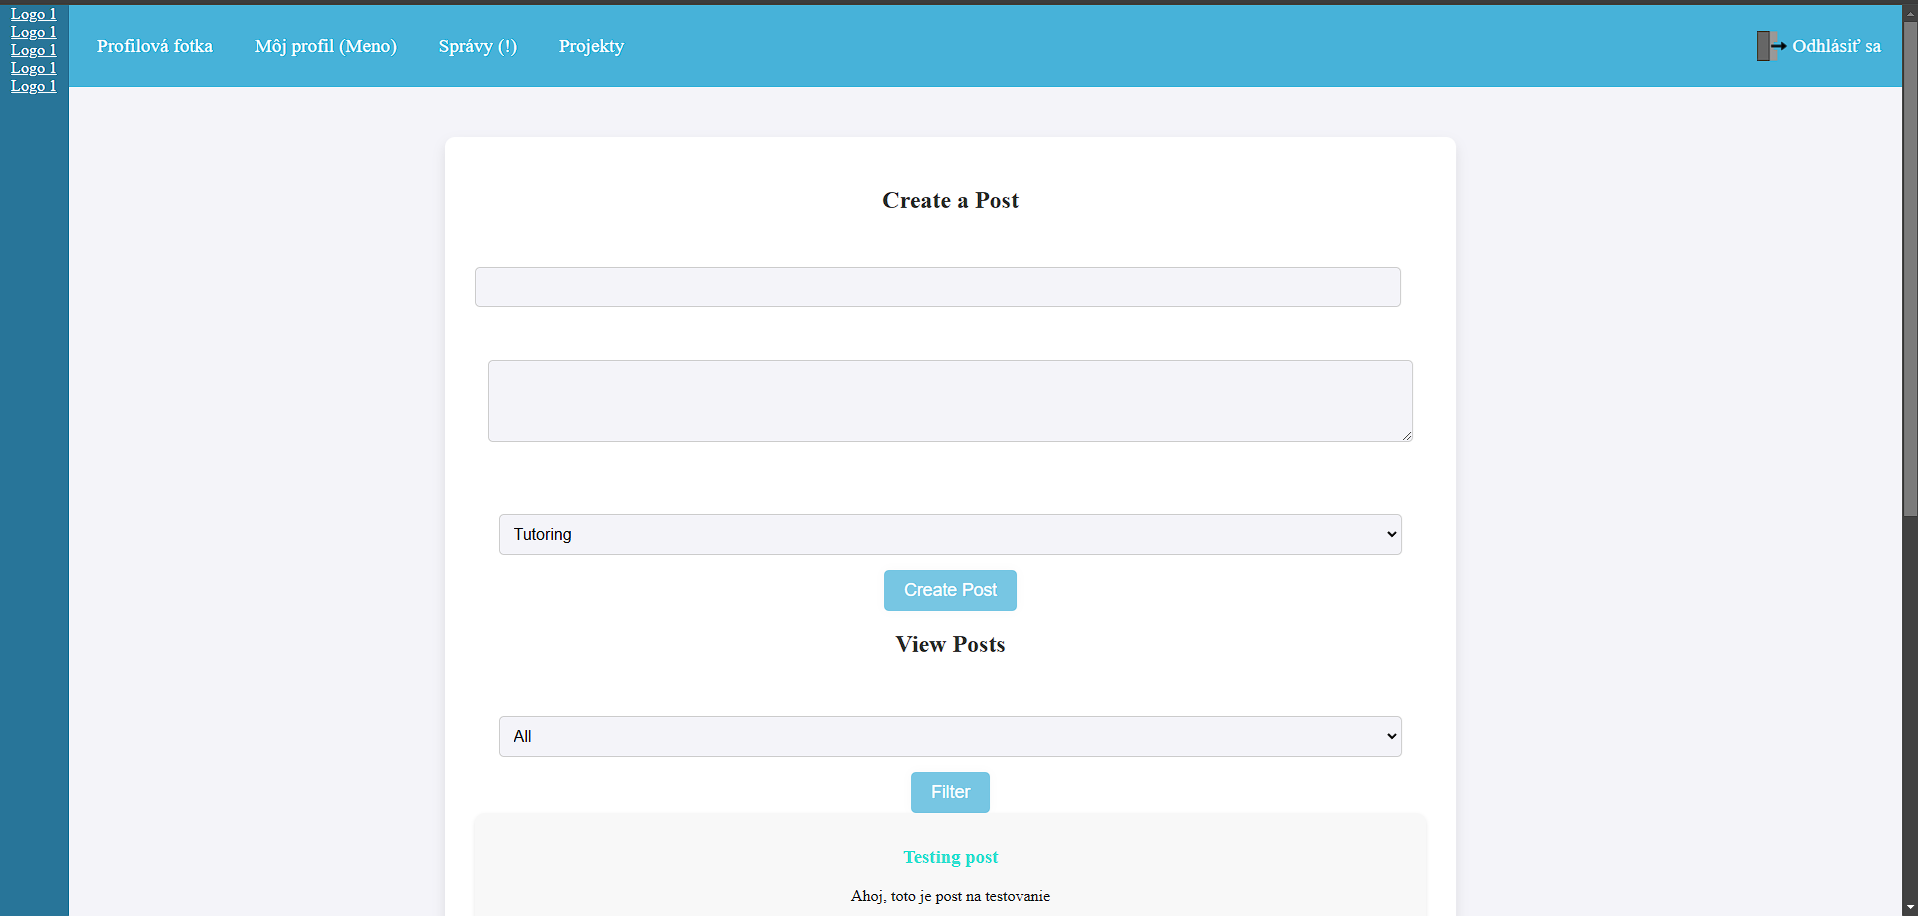1918x916 pixels.
Task: Click the vertical scrollbar thumb
Action: (x=1910, y=268)
